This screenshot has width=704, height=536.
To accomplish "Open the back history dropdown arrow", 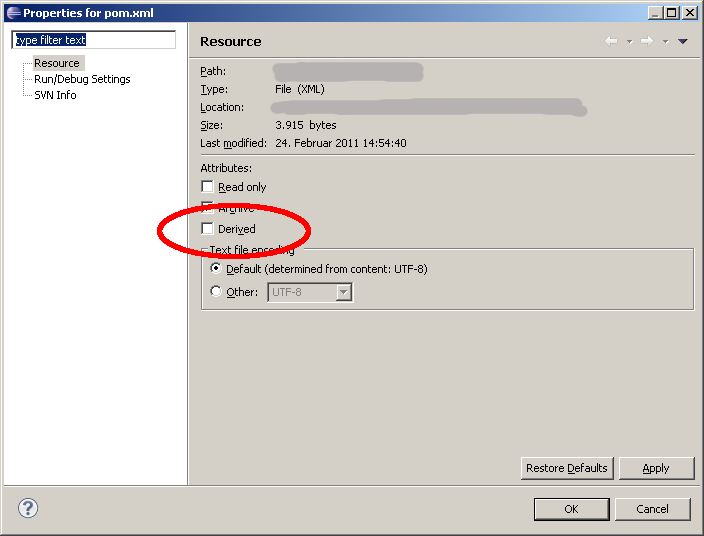I will (629, 42).
